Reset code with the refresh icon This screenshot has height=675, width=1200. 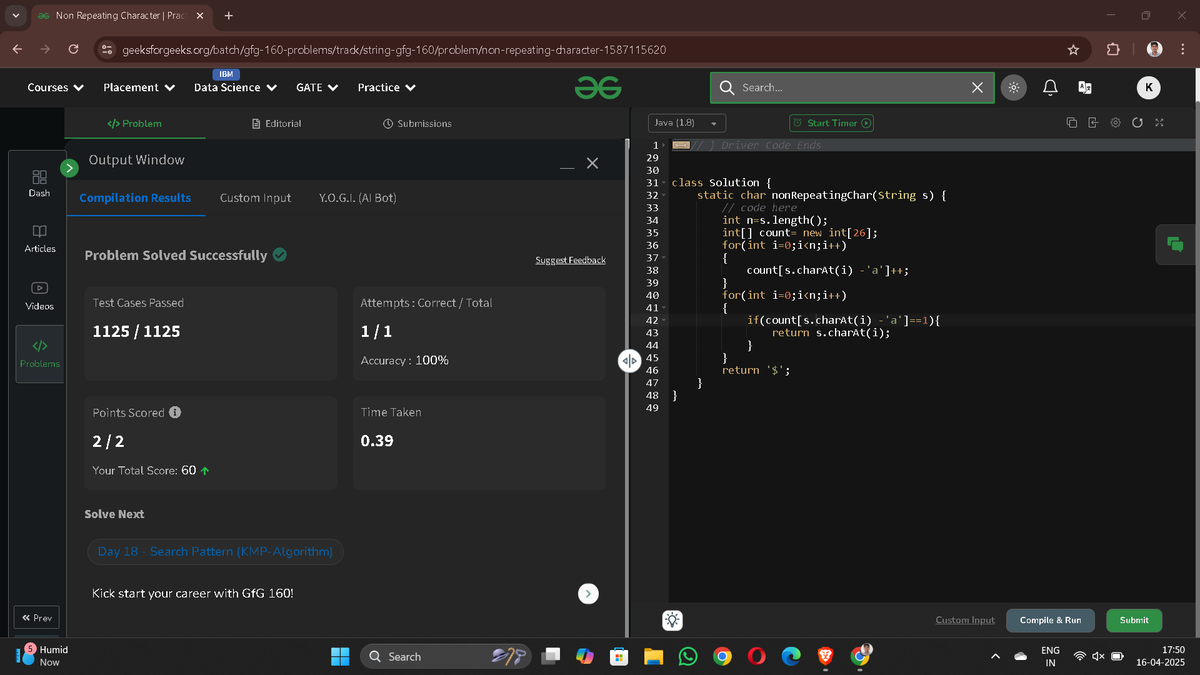click(1137, 123)
